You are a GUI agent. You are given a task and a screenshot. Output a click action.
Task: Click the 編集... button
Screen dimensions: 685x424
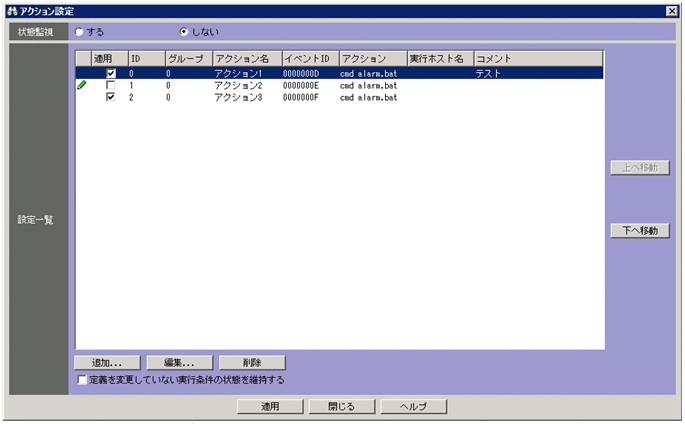[x=180, y=362]
